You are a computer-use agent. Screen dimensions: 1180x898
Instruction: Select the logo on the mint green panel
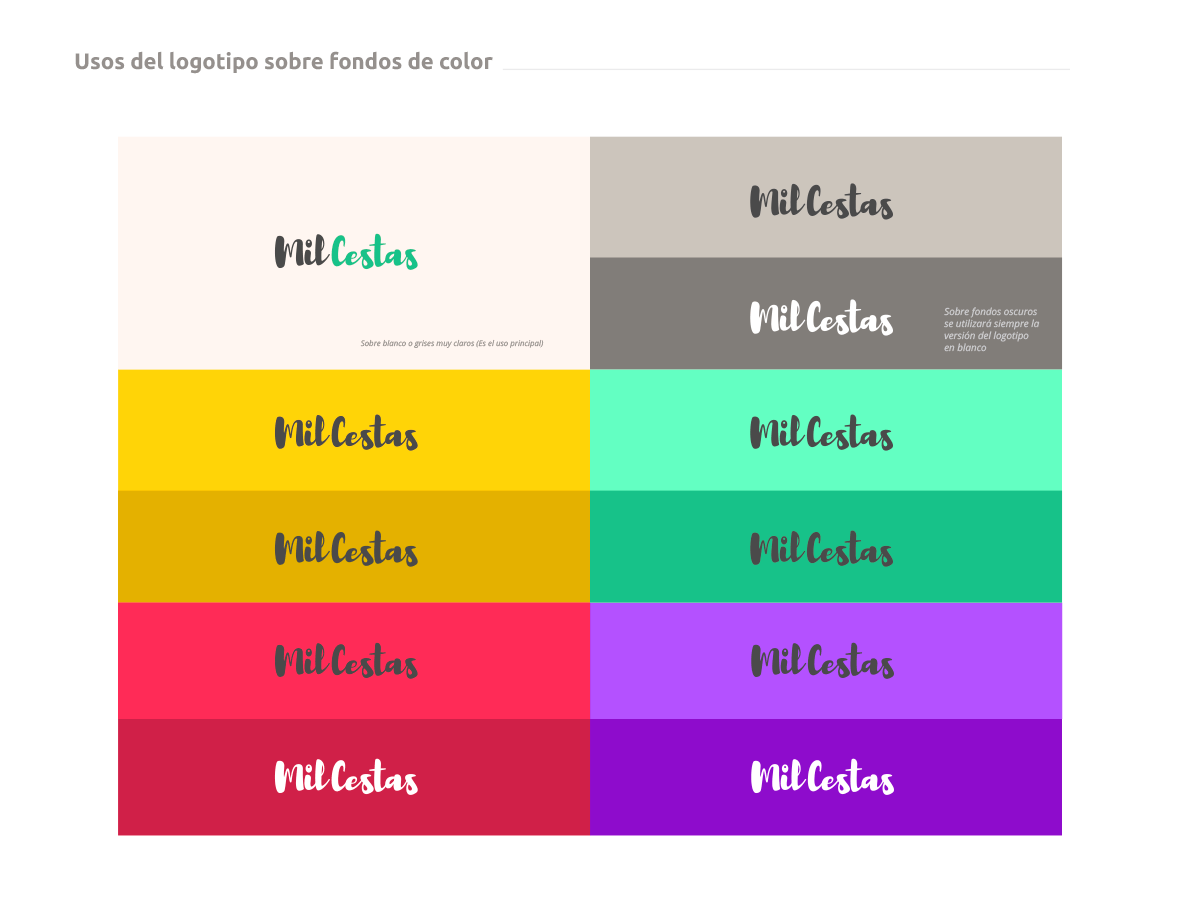click(821, 433)
